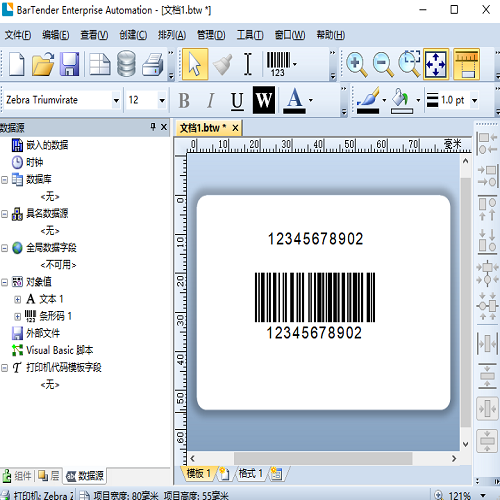The width and height of the screenshot is (500, 500).
Task: Select 外部文件 in the tree
Action: [x=43, y=333]
